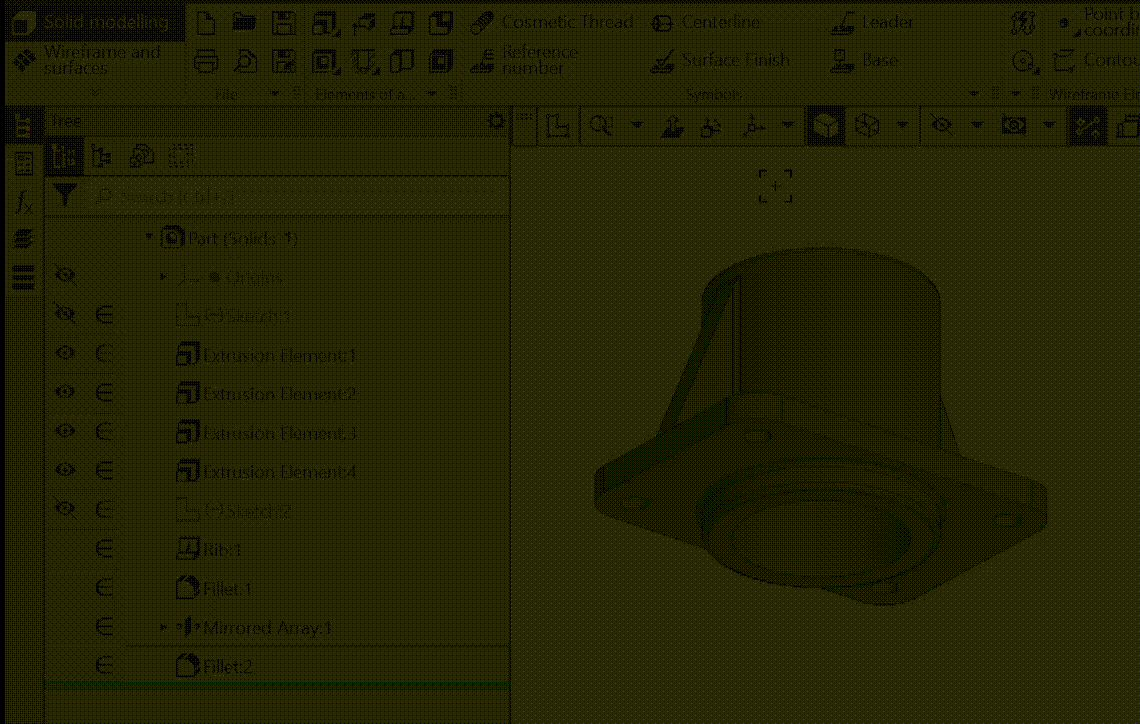1140x724 pixels.
Task: Select the Base symbol button
Action: pos(865,61)
